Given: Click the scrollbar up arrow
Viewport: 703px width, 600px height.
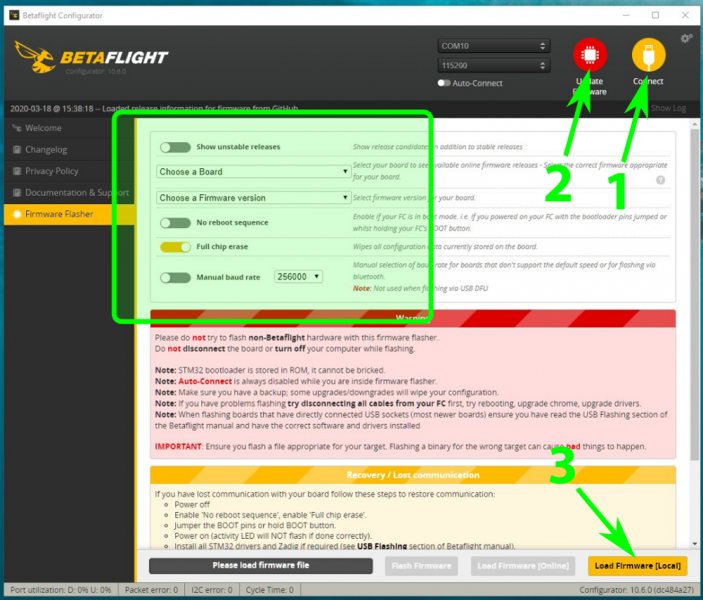Looking at the screenshot, I should point(694,123).
